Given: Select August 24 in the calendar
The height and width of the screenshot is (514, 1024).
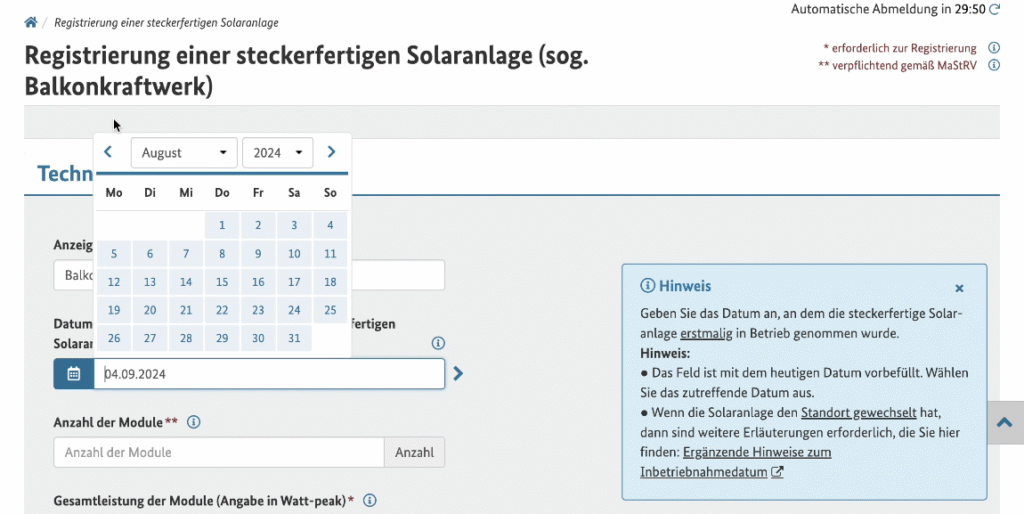Looking at the screenshot, I should 294,310.
